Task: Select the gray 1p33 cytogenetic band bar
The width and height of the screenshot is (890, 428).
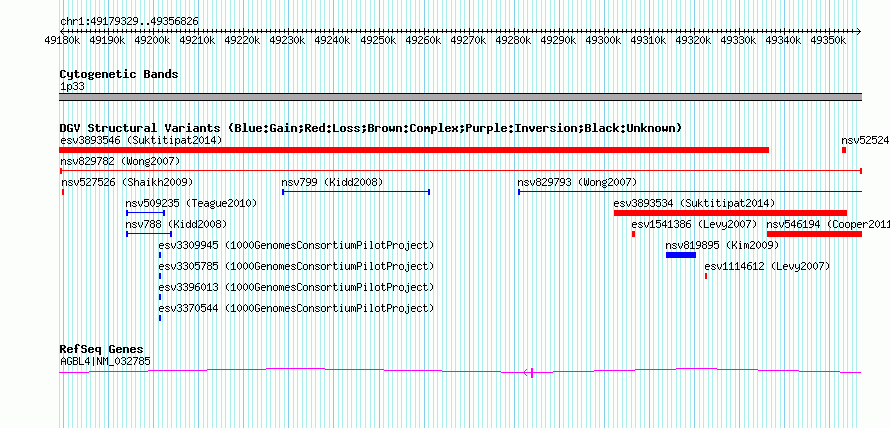Action: [460, 96]
